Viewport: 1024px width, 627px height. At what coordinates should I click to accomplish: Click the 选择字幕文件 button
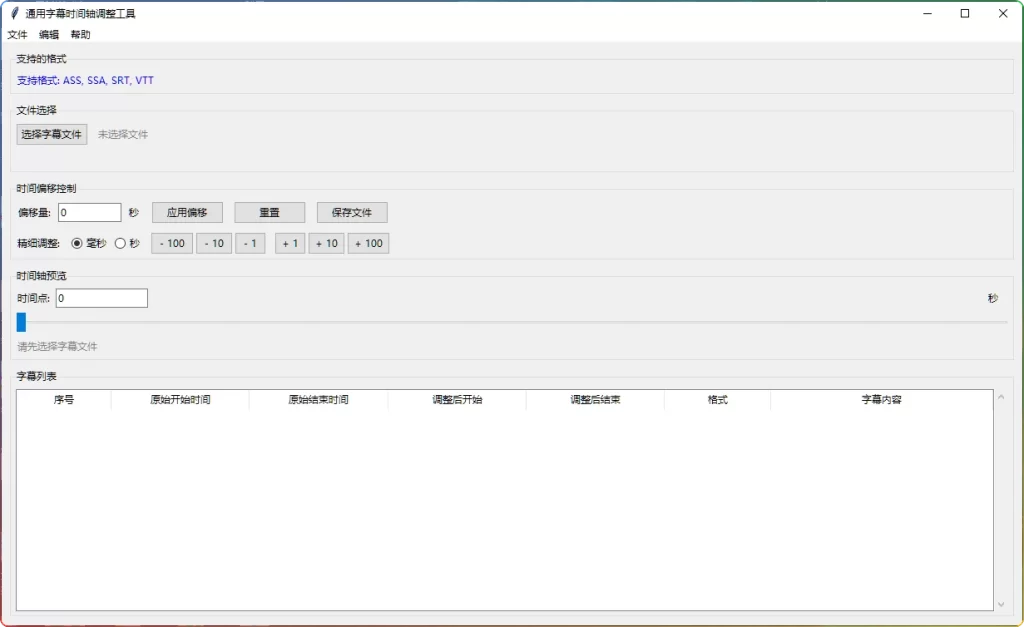(x=51, y=133)
